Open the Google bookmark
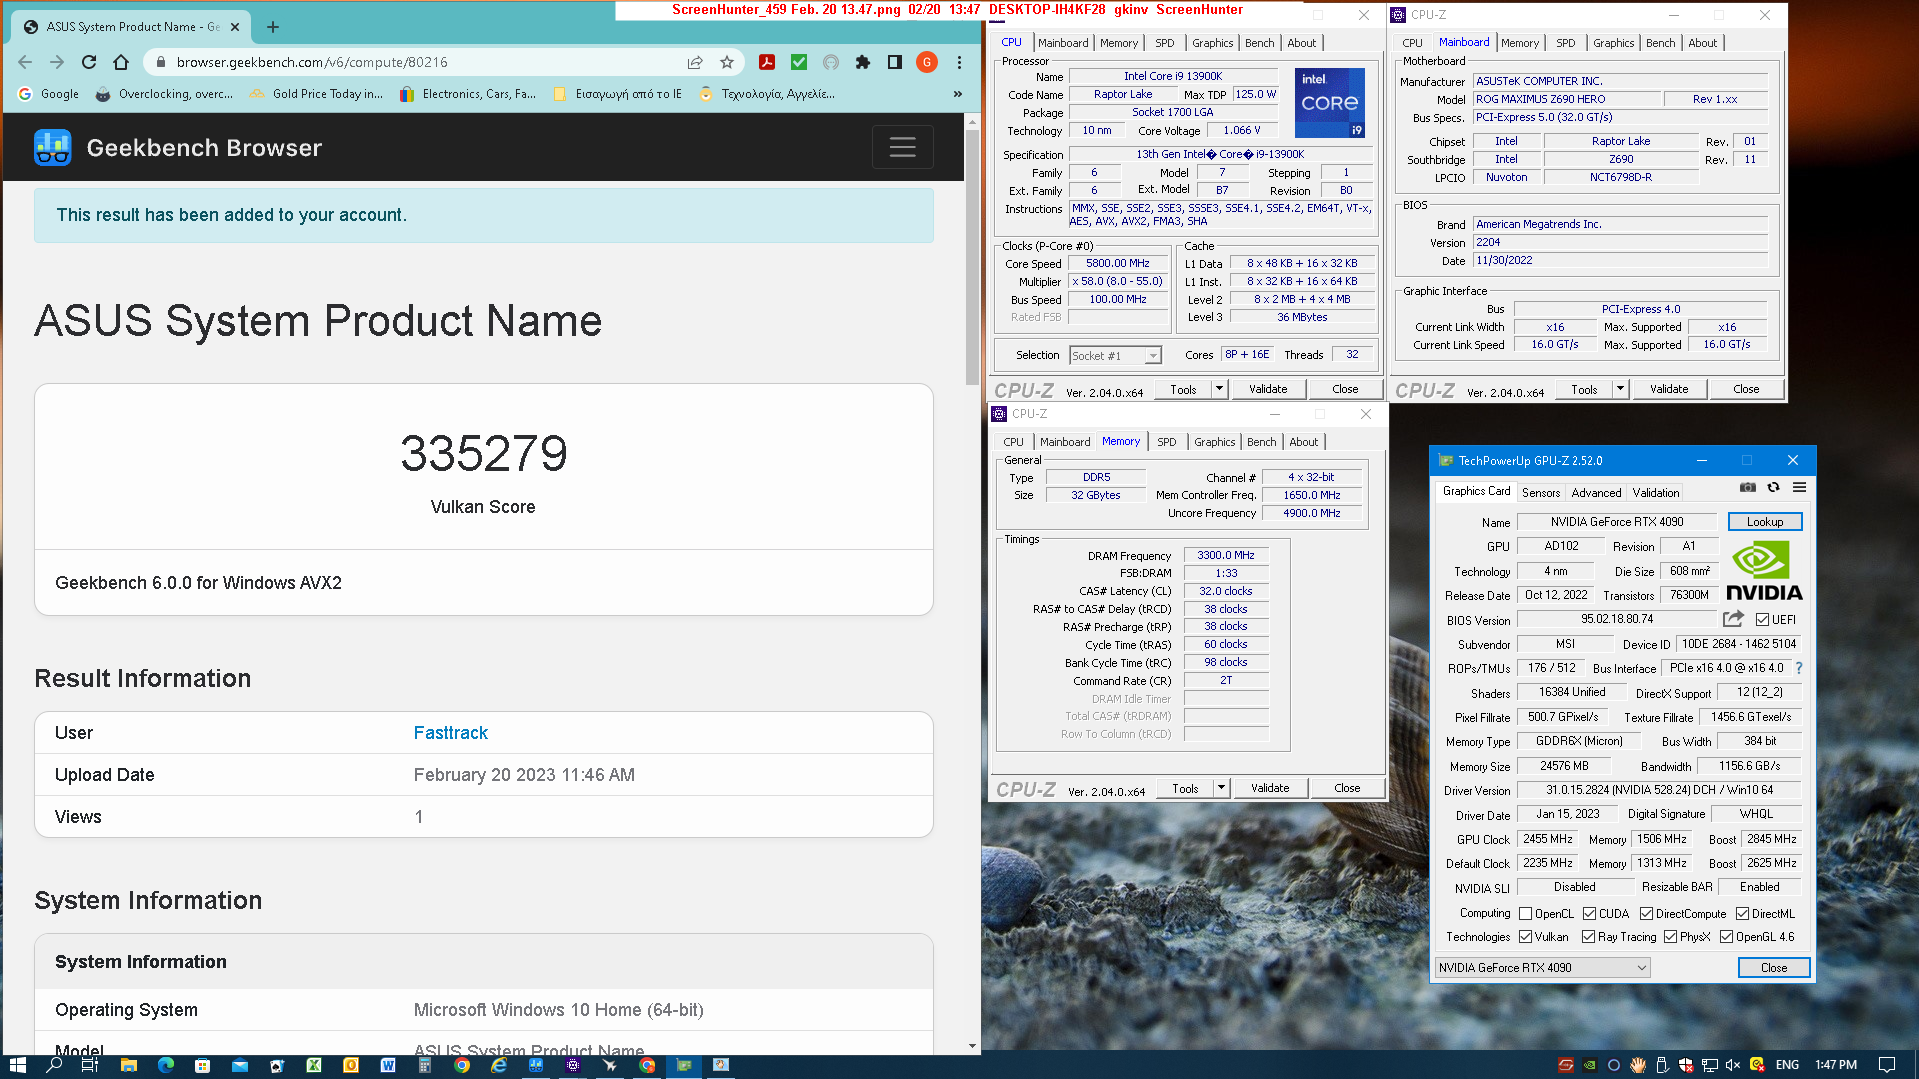The width and height of the screenshot is (1919, 1079). [x=49, y=94]
